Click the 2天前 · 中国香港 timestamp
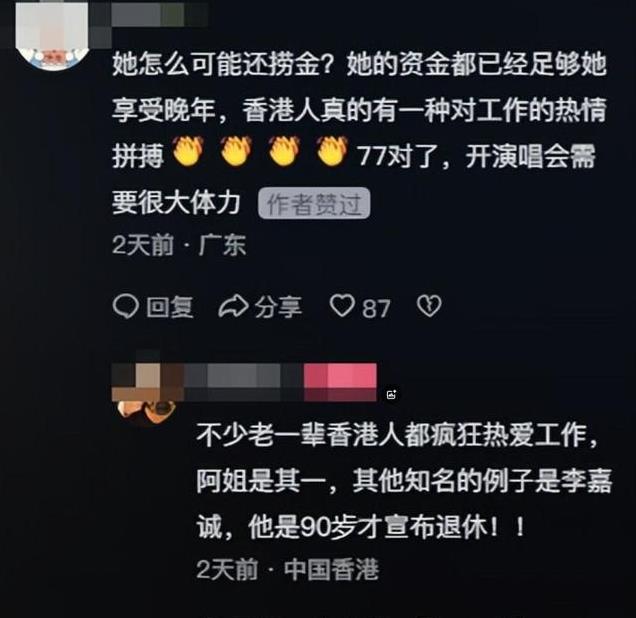Viewport: 636px width, 618px height. click(x=288, y=569)
